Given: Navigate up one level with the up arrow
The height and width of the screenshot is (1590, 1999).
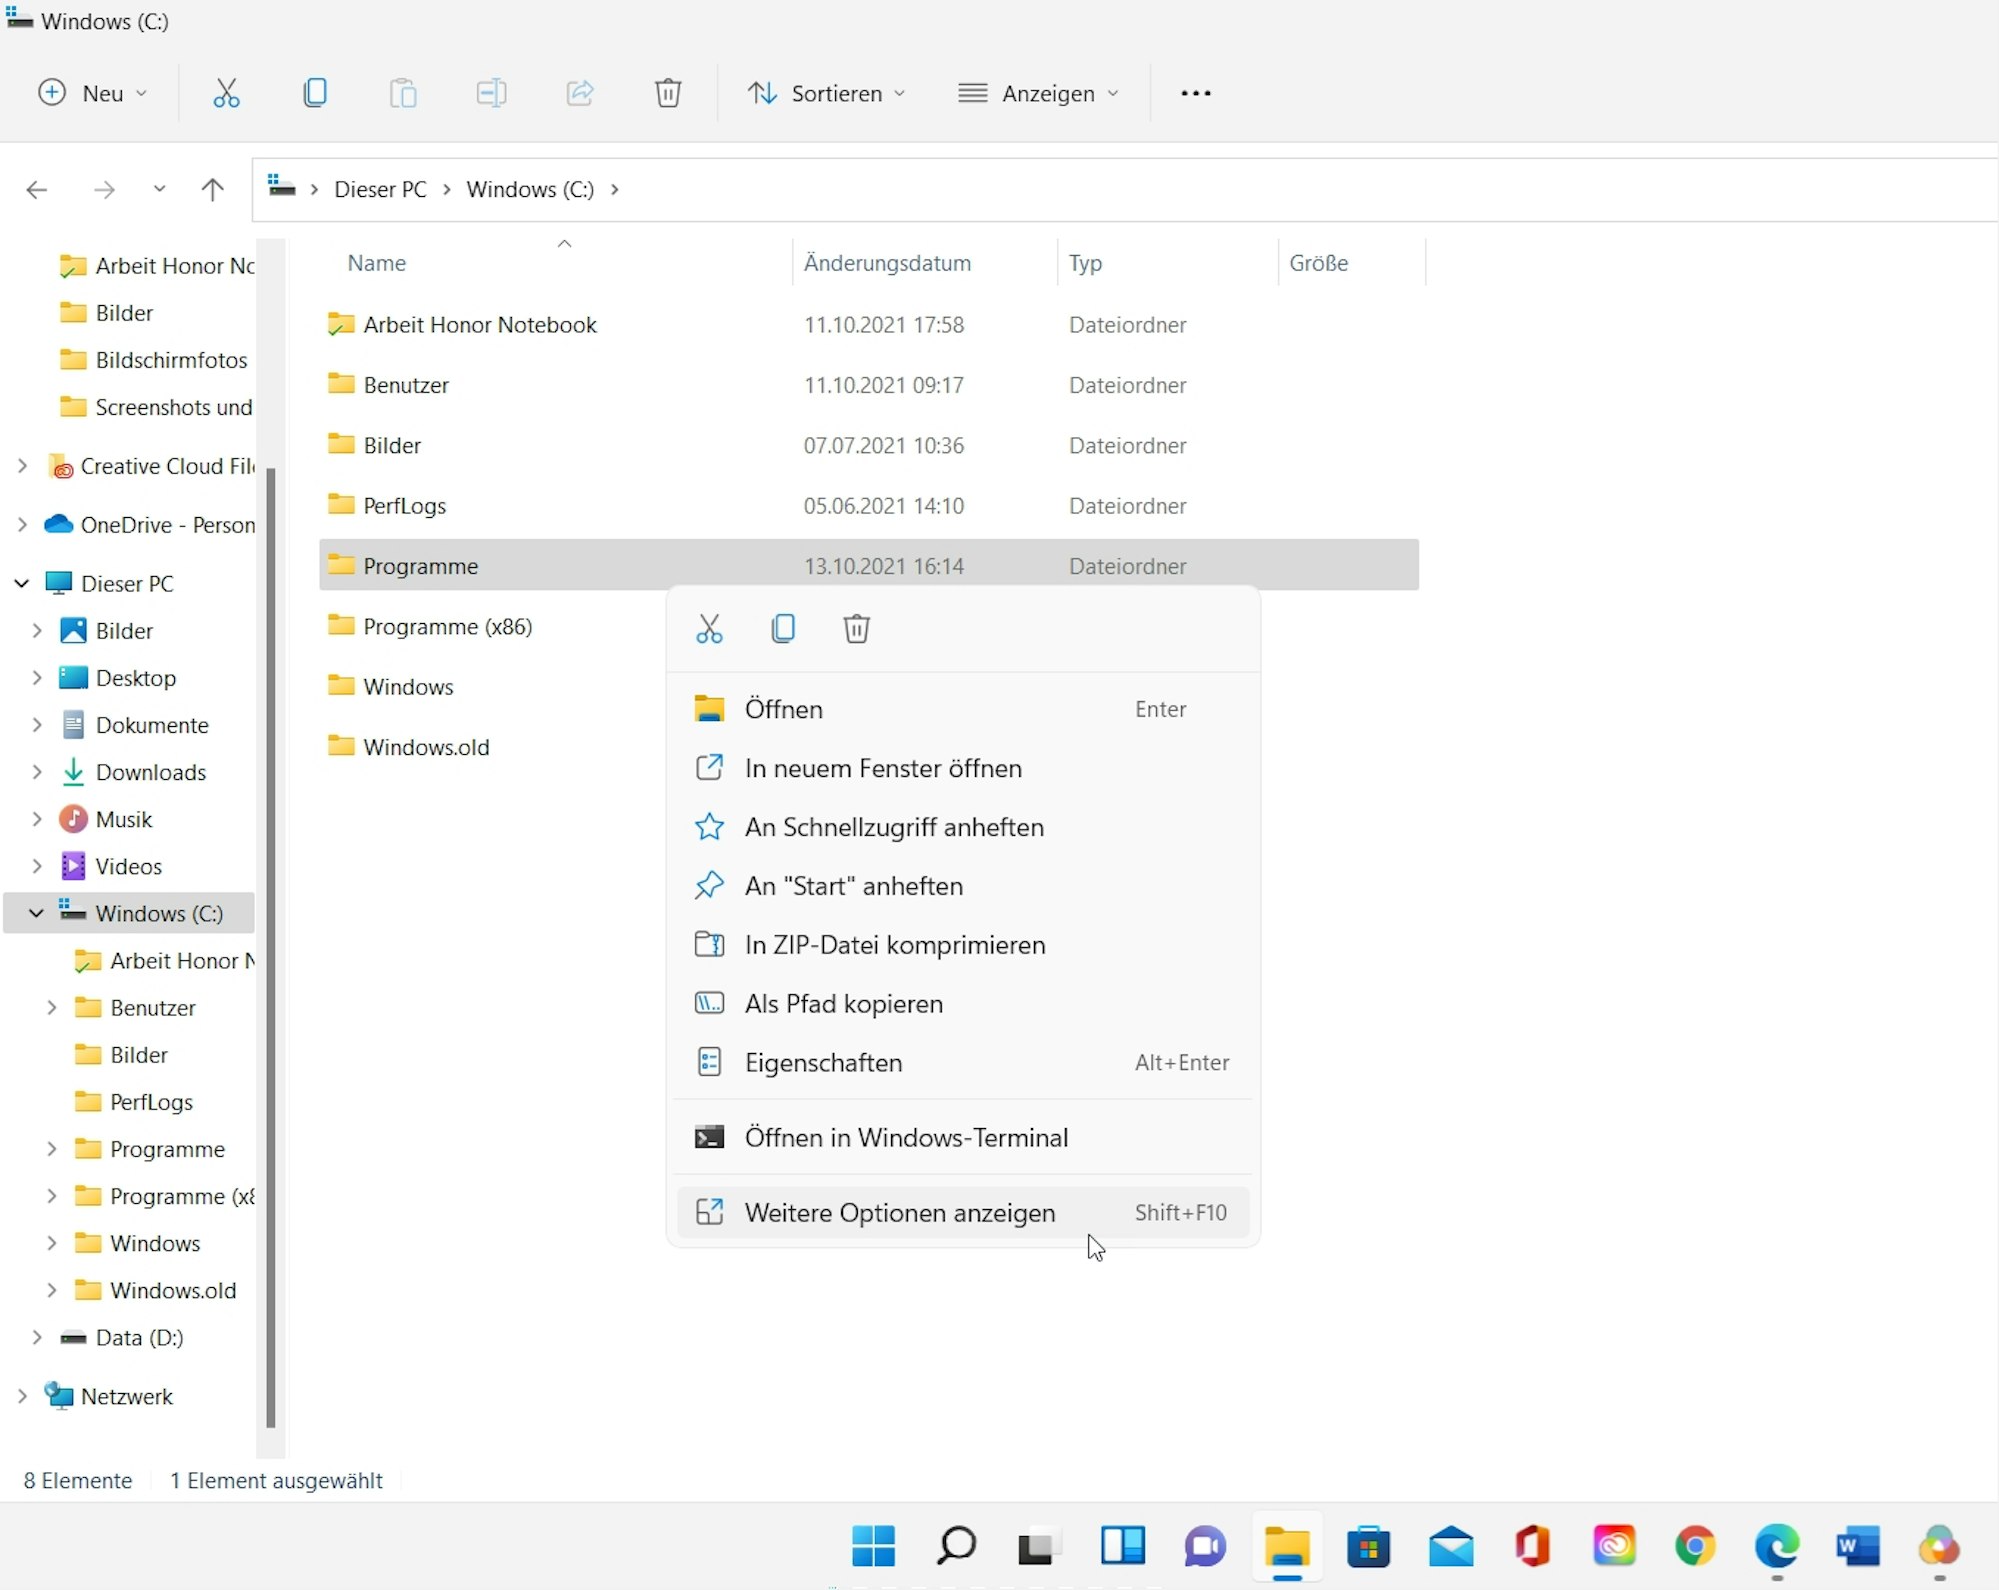Looking at the screenshot, I should (x=212, y=190).
